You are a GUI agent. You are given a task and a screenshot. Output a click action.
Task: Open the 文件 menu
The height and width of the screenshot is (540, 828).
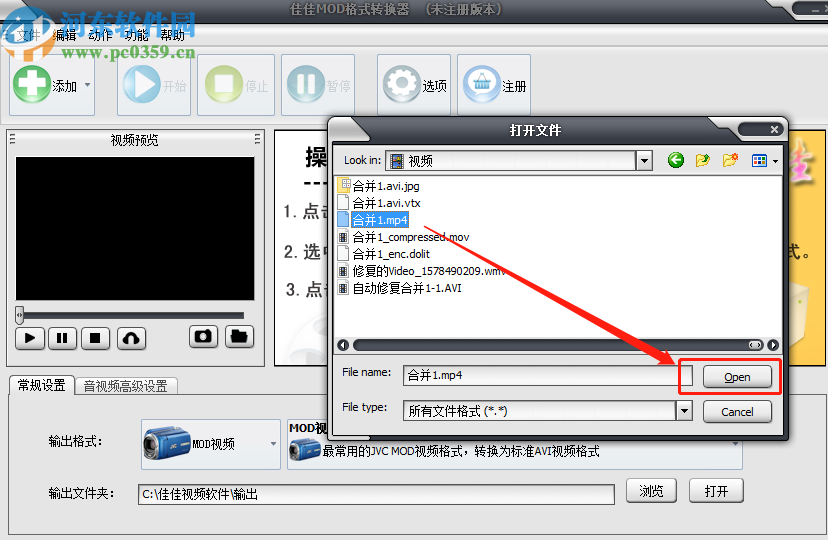[x=27, y=35]
